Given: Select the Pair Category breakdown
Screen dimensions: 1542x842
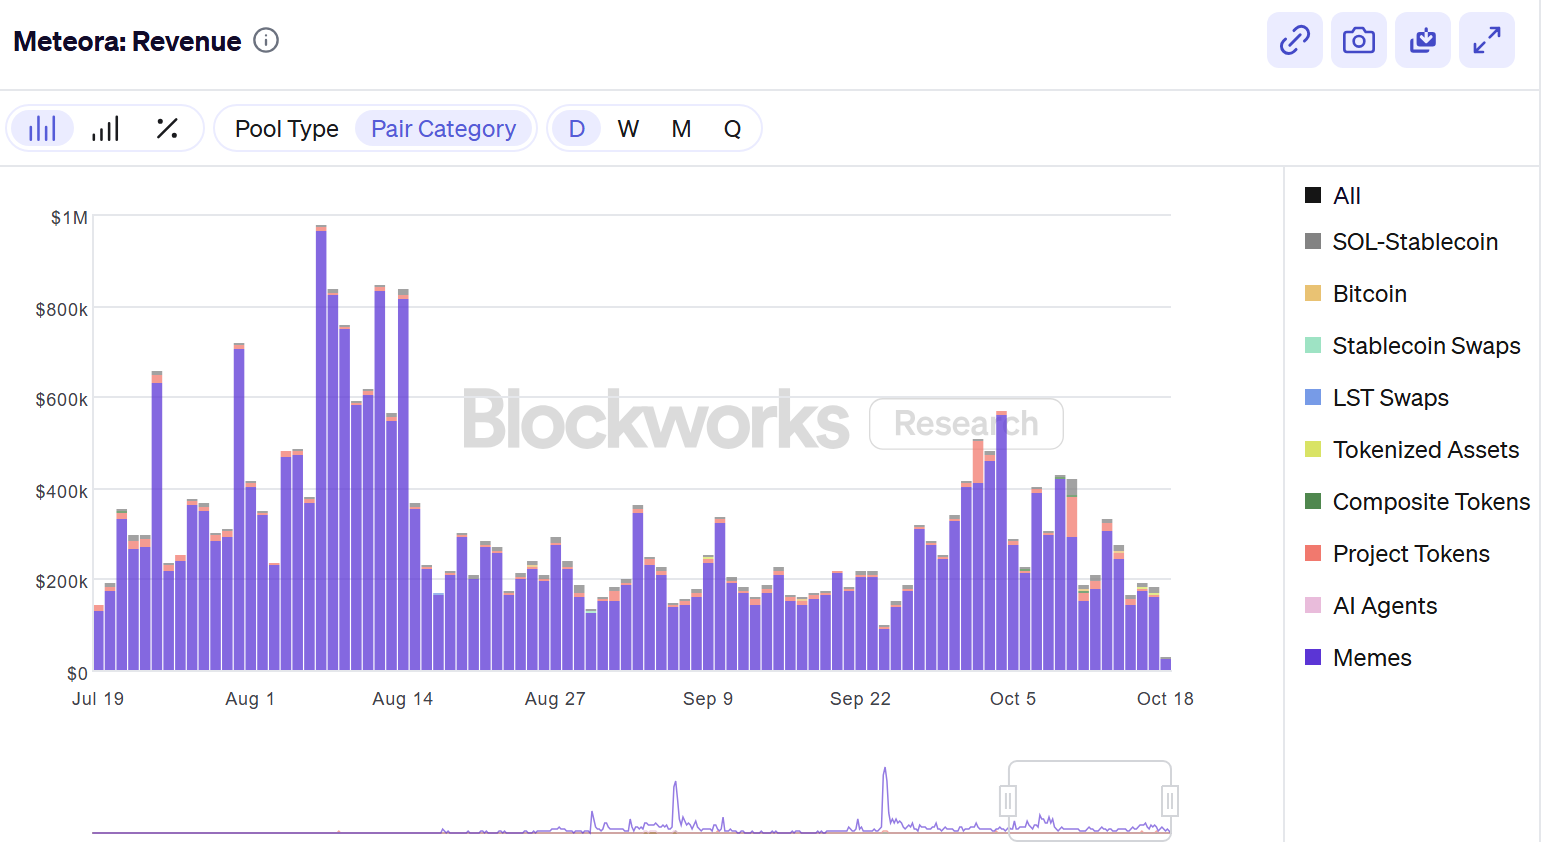Looking at the screenshot, I should [443, 129].
